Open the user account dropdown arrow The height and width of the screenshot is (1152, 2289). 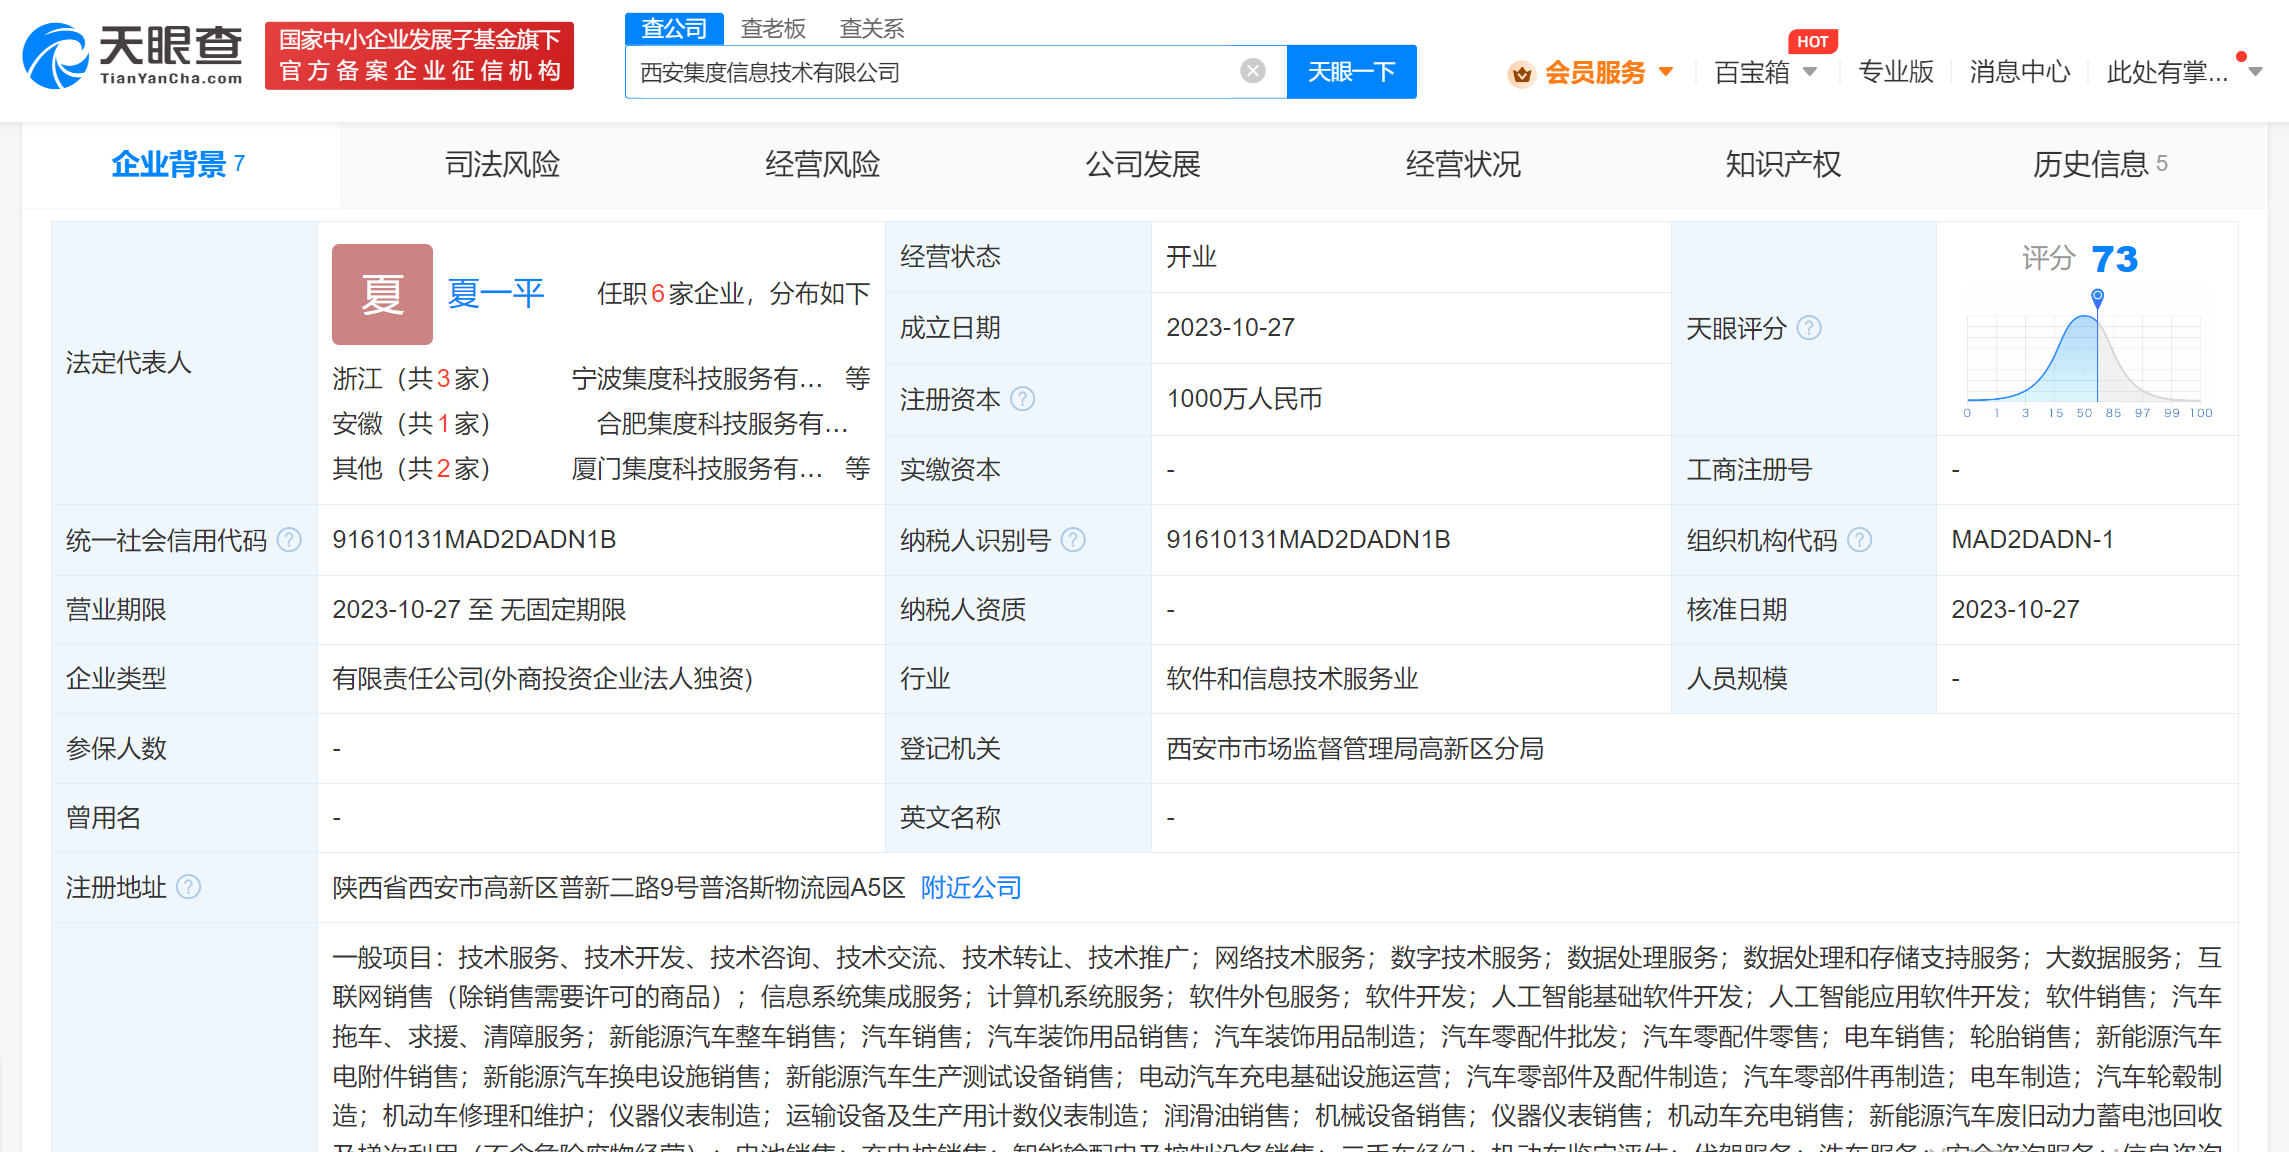point(2255,72)
